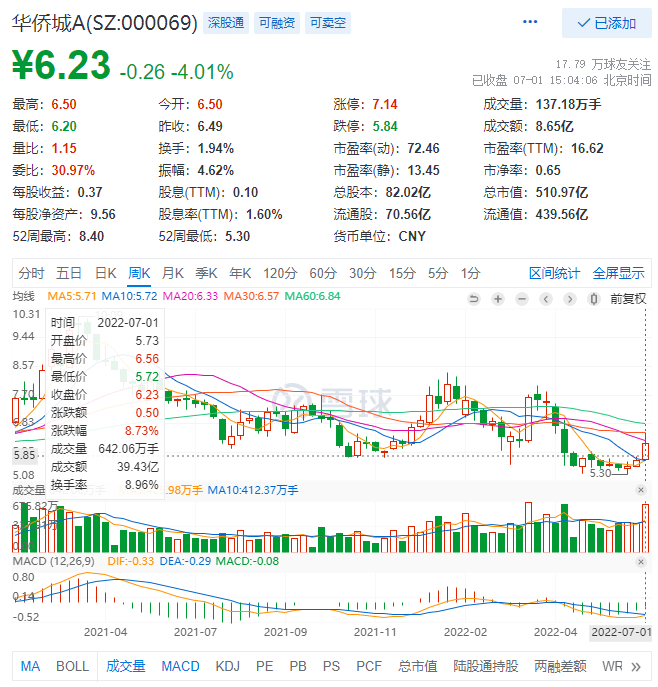Click the 可卖空 tag
Image resolution: width=658 pixels, height=687 pixels.
tap(328, 23)
